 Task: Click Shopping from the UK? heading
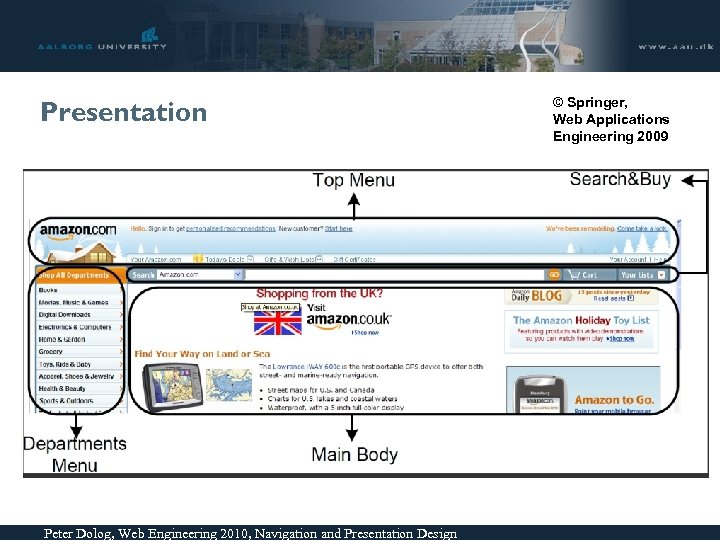[x=320, y=293]
